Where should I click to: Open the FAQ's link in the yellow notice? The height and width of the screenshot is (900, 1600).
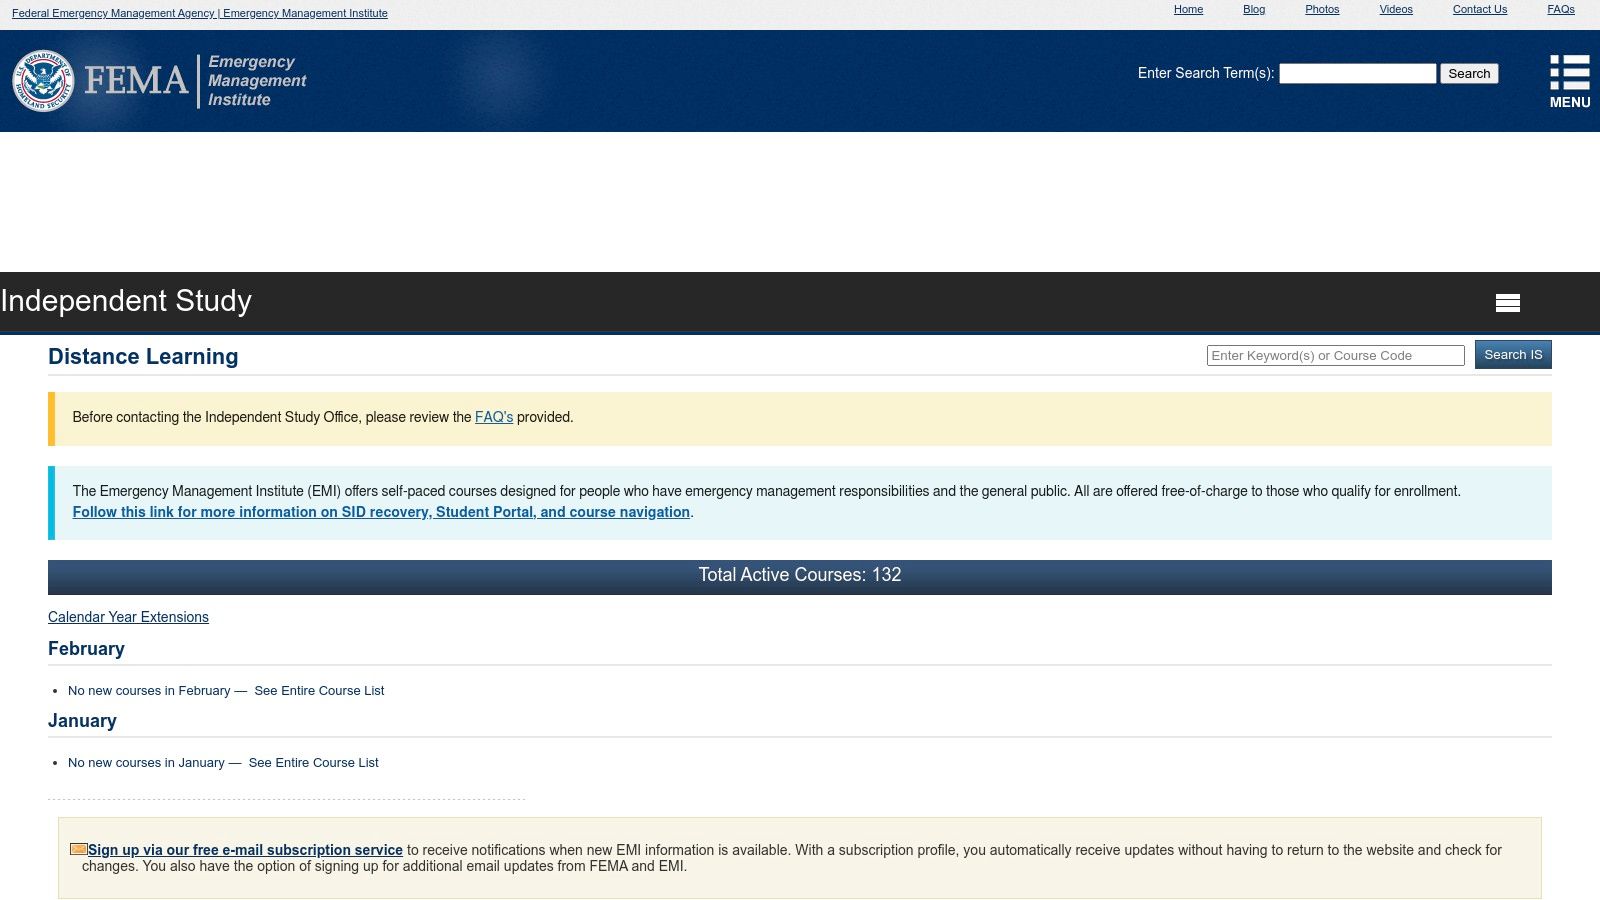click(x=494, y=417)
